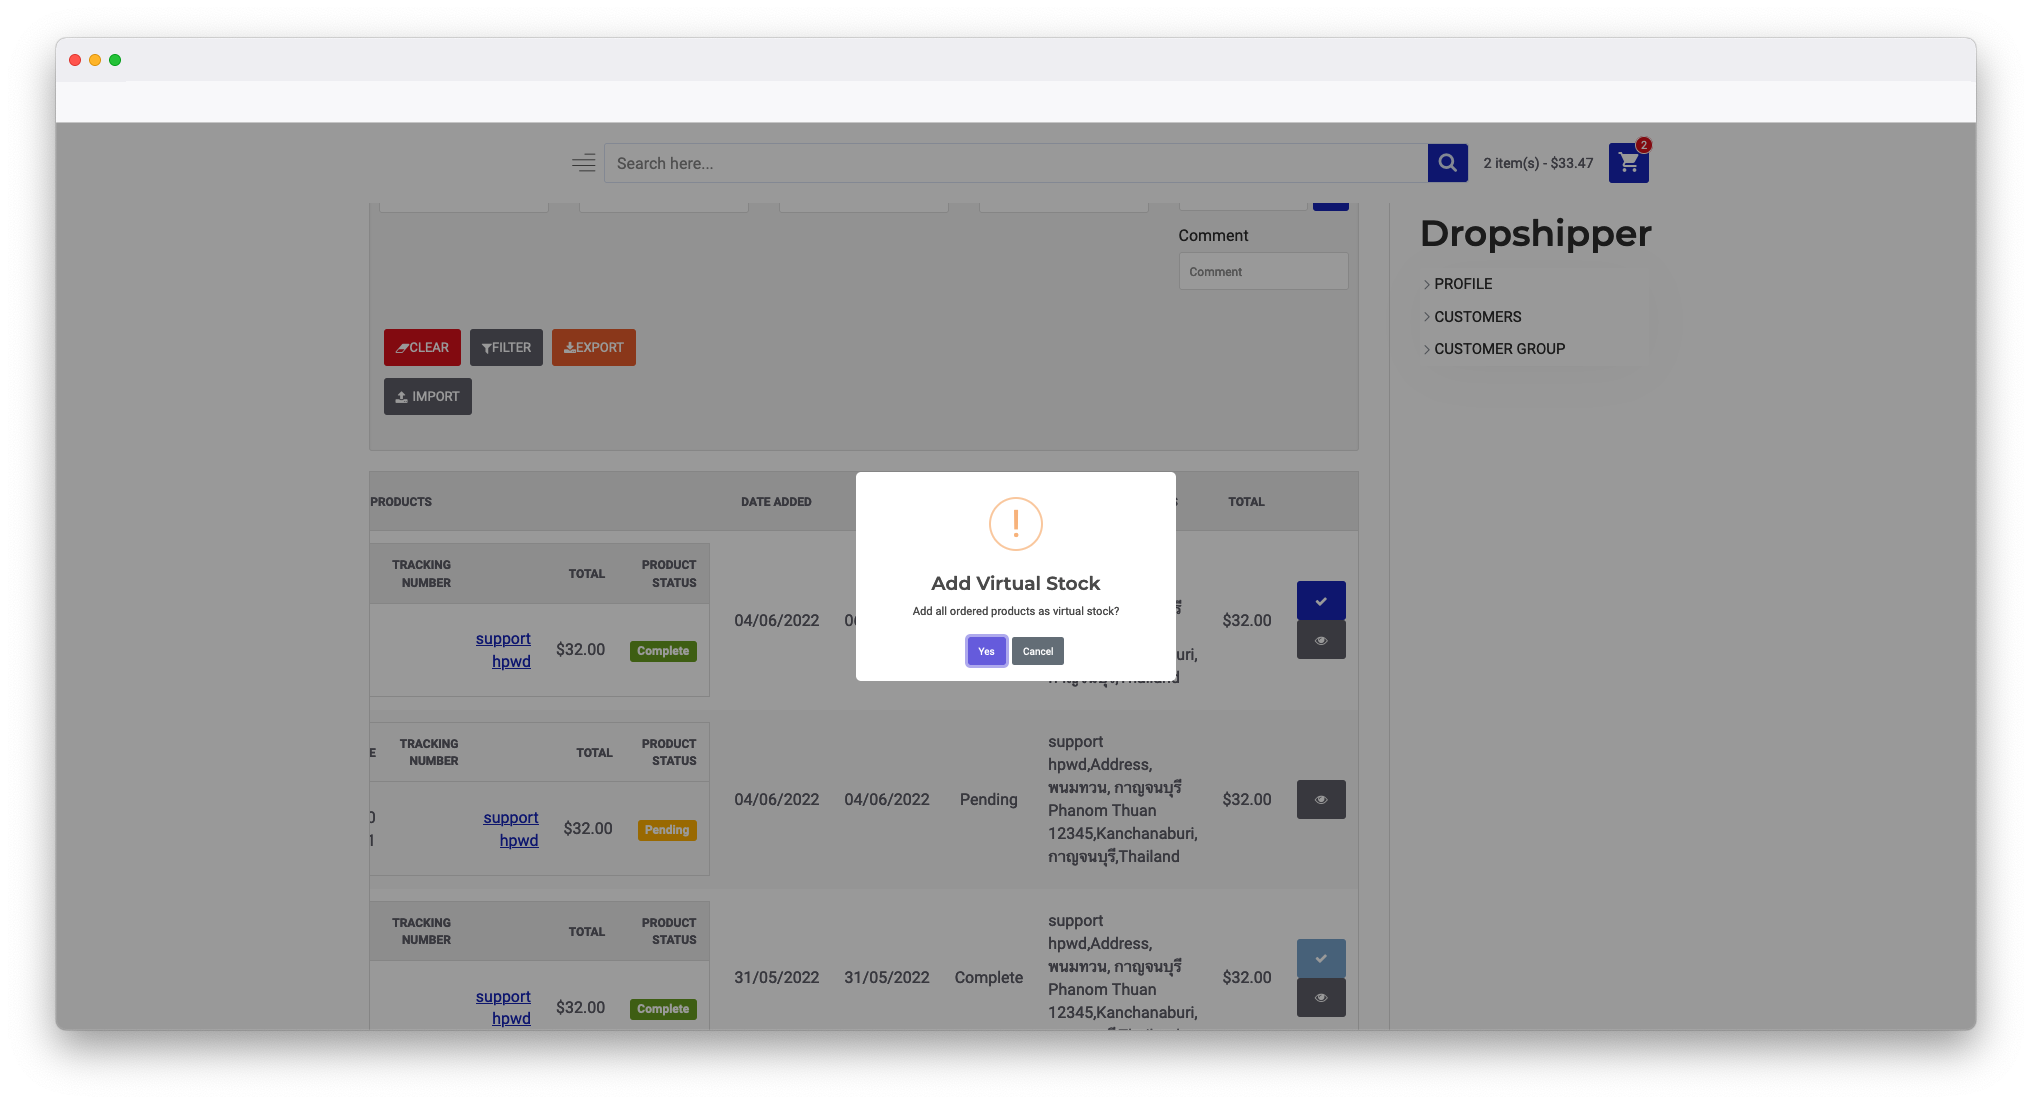Toggle the dark checkmark button beside the $32.00 order
This screenshot has height=1104, width=2032.
tap(1321, 600)
